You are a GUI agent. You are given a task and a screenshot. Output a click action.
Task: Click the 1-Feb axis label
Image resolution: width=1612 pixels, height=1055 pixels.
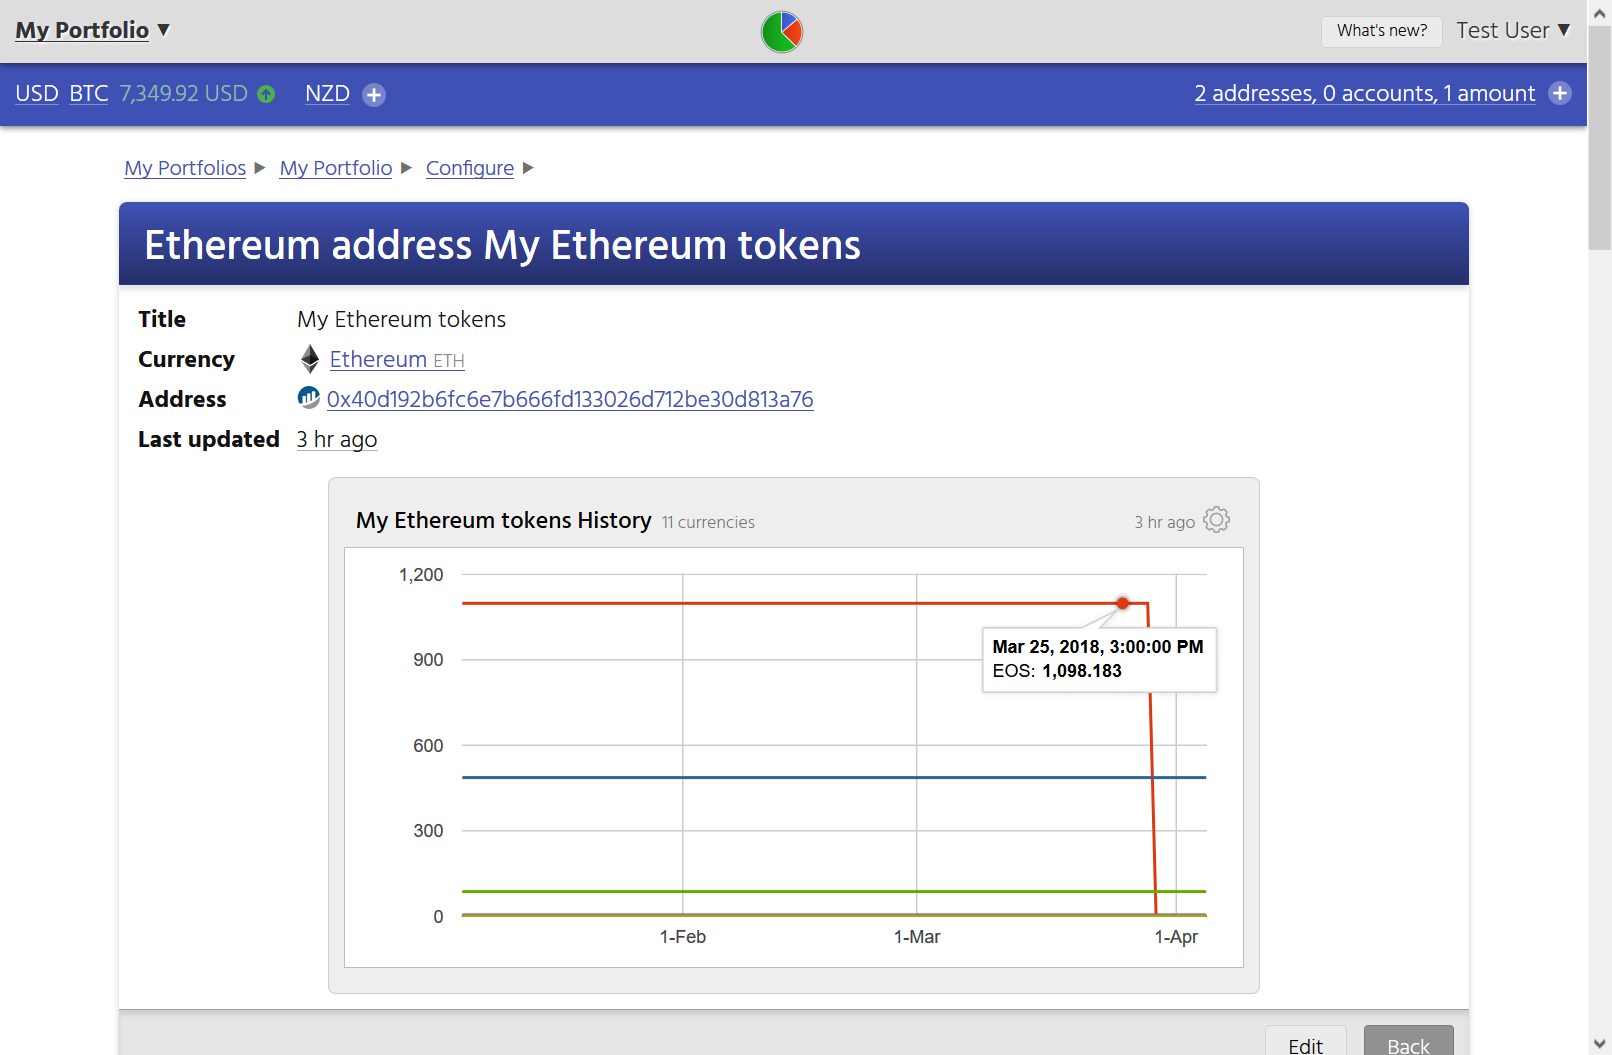click(x=683, y=937)
